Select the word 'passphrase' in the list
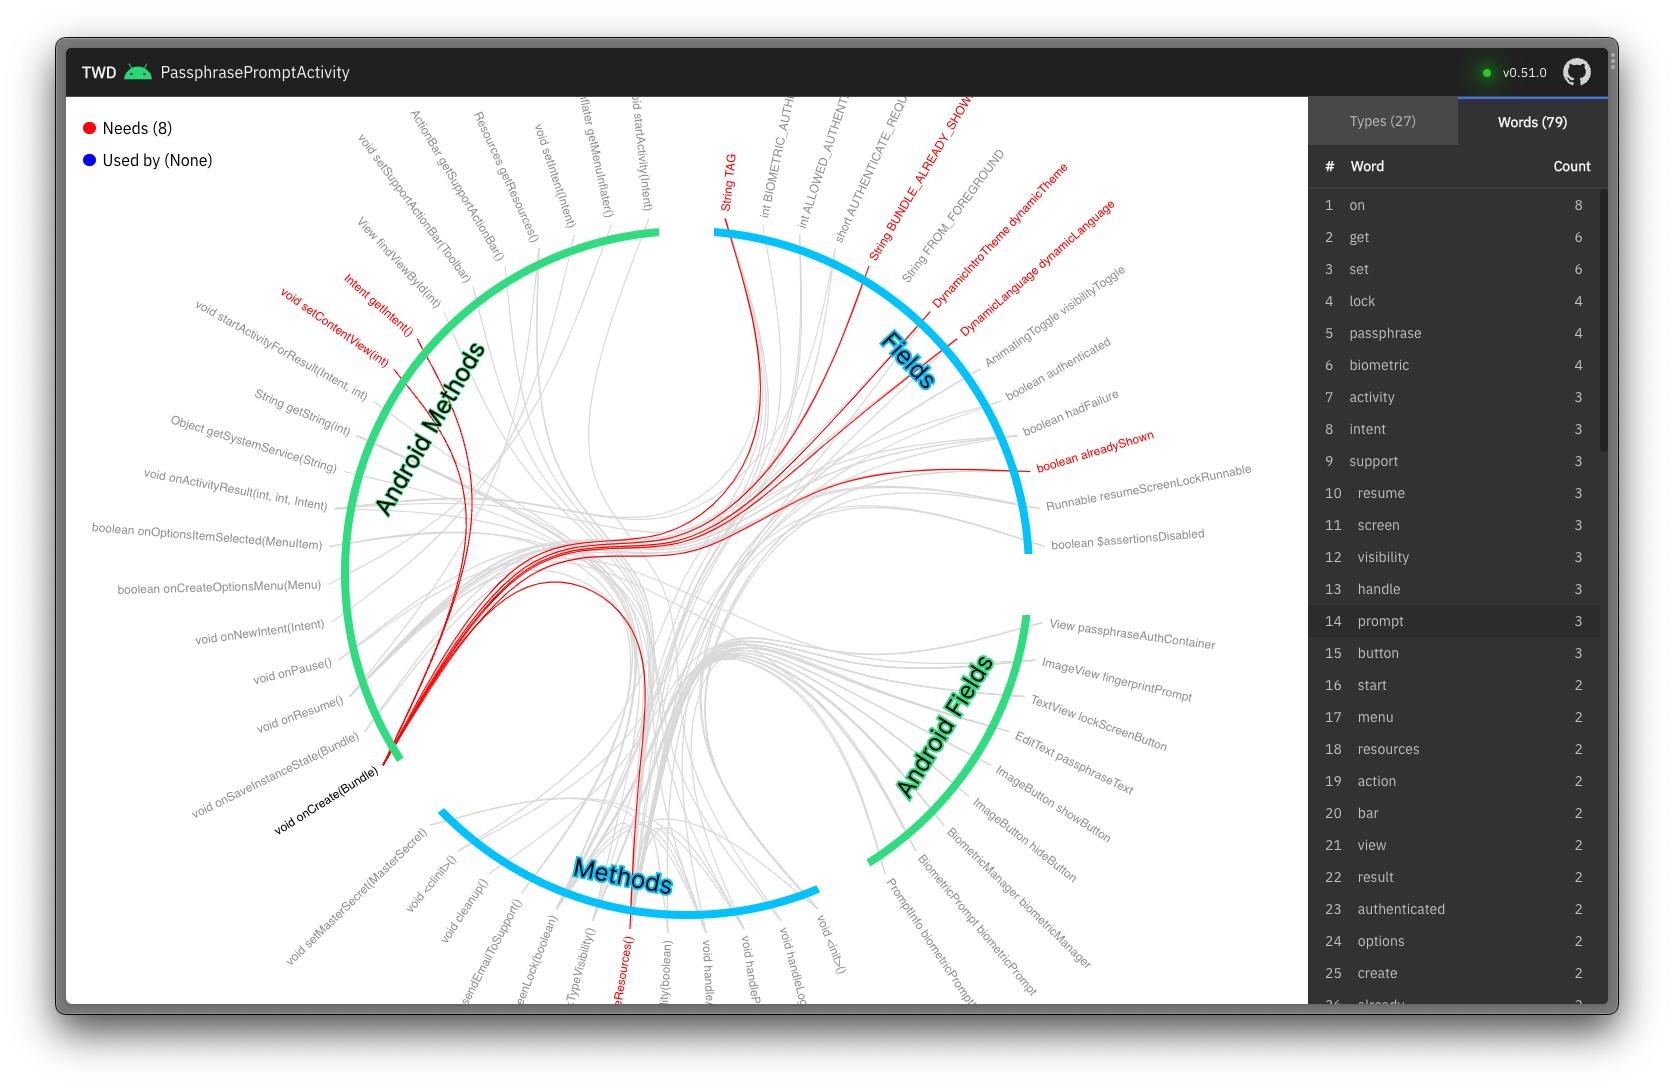 [x=1386, y=333]
